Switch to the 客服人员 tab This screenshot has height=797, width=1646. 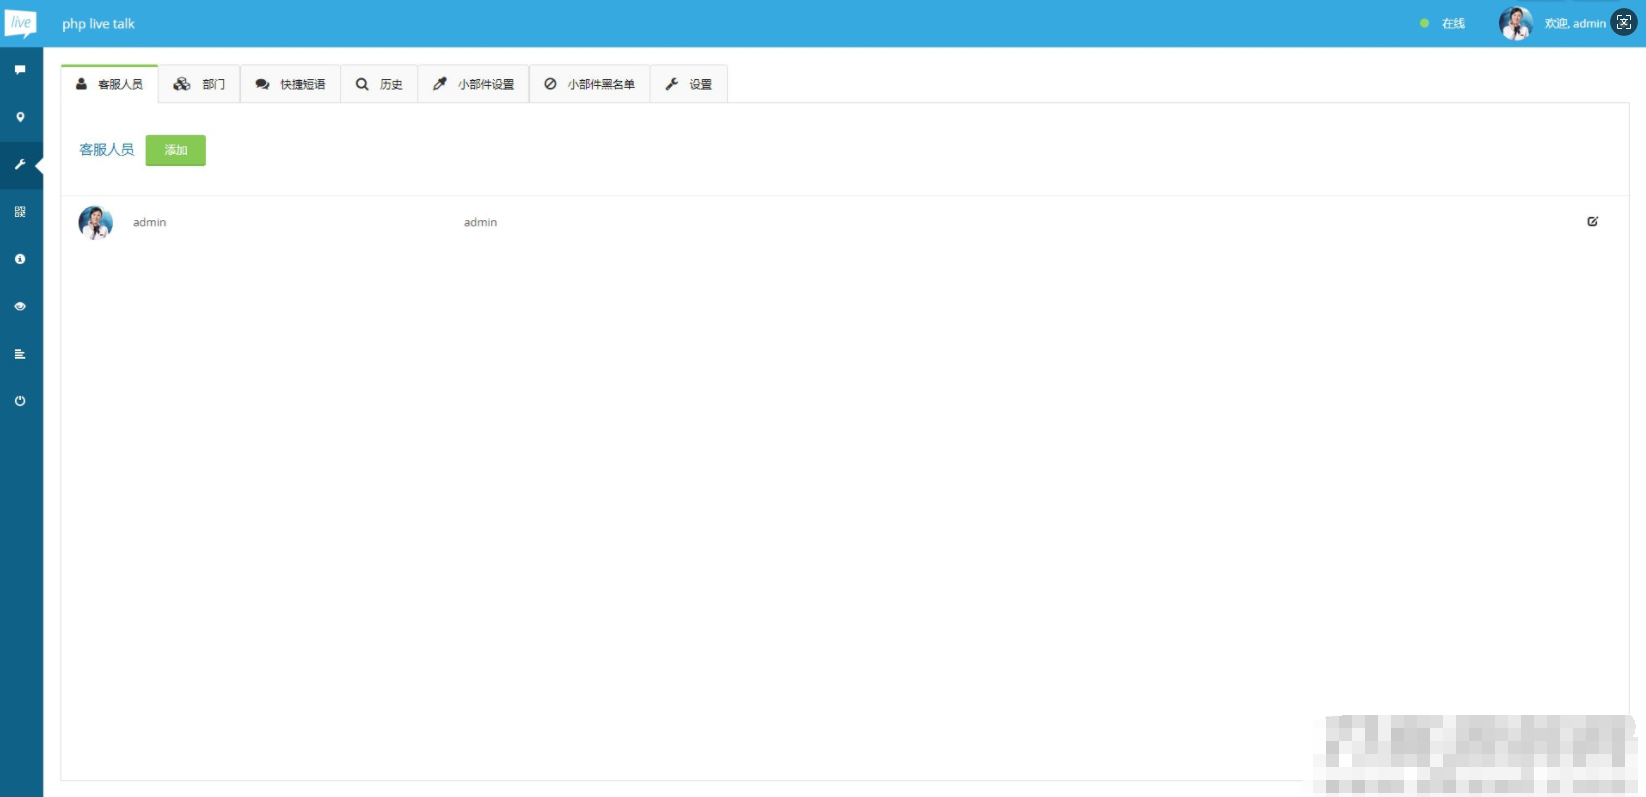pyautogui.click(x=110, y=84)
